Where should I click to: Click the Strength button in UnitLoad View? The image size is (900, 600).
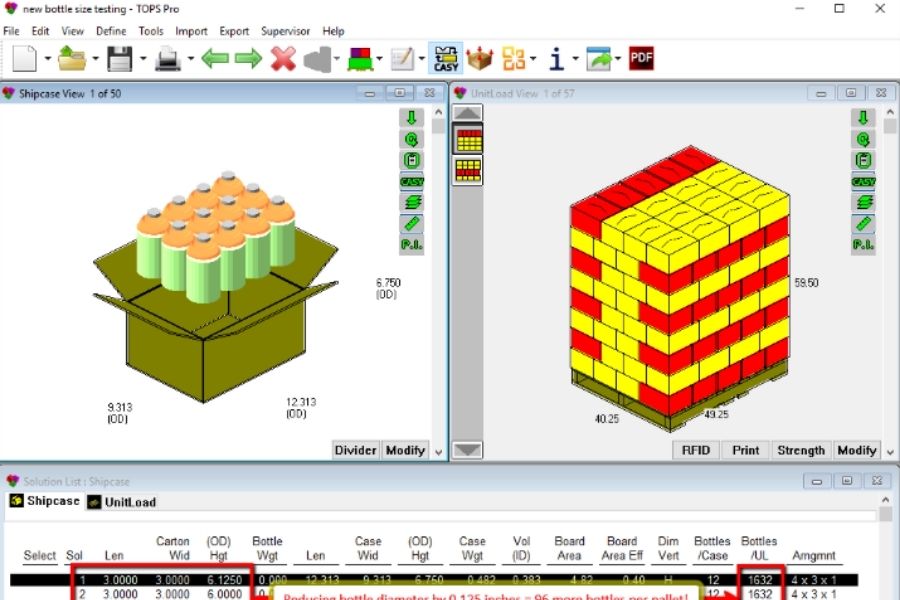tap(800, 450)
